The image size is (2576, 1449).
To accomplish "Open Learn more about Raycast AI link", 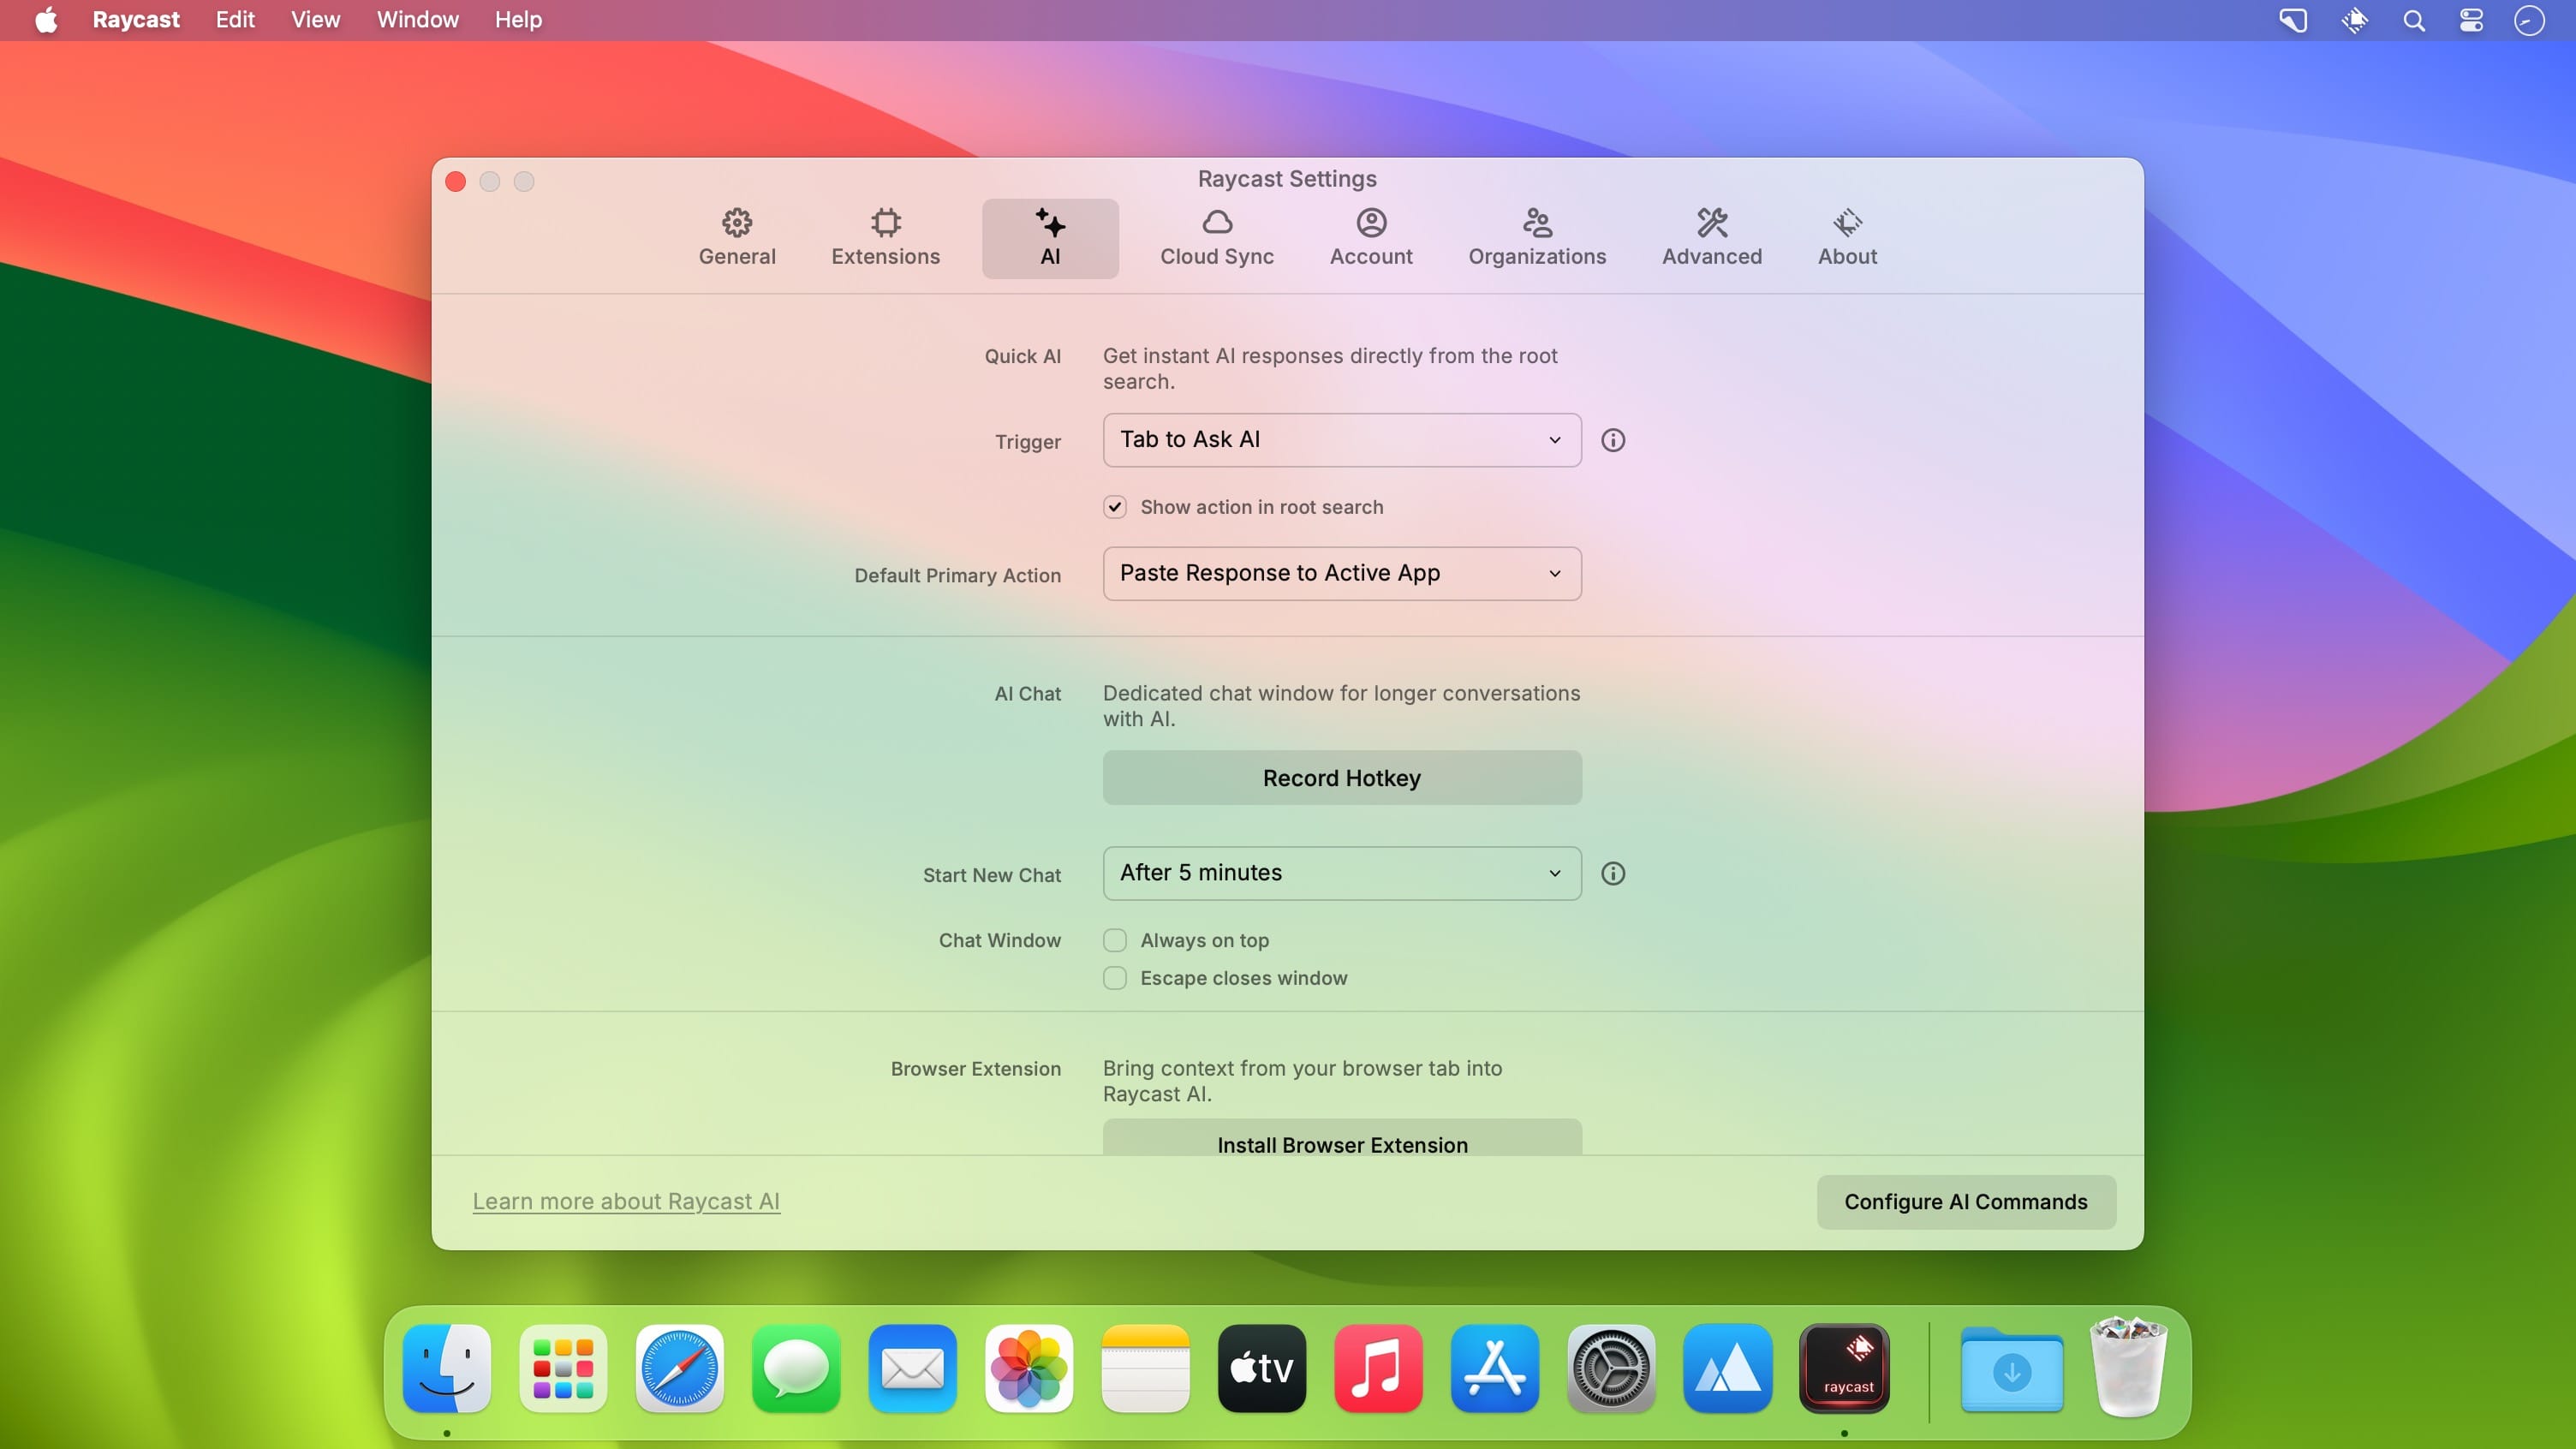I will (626, 1201).
